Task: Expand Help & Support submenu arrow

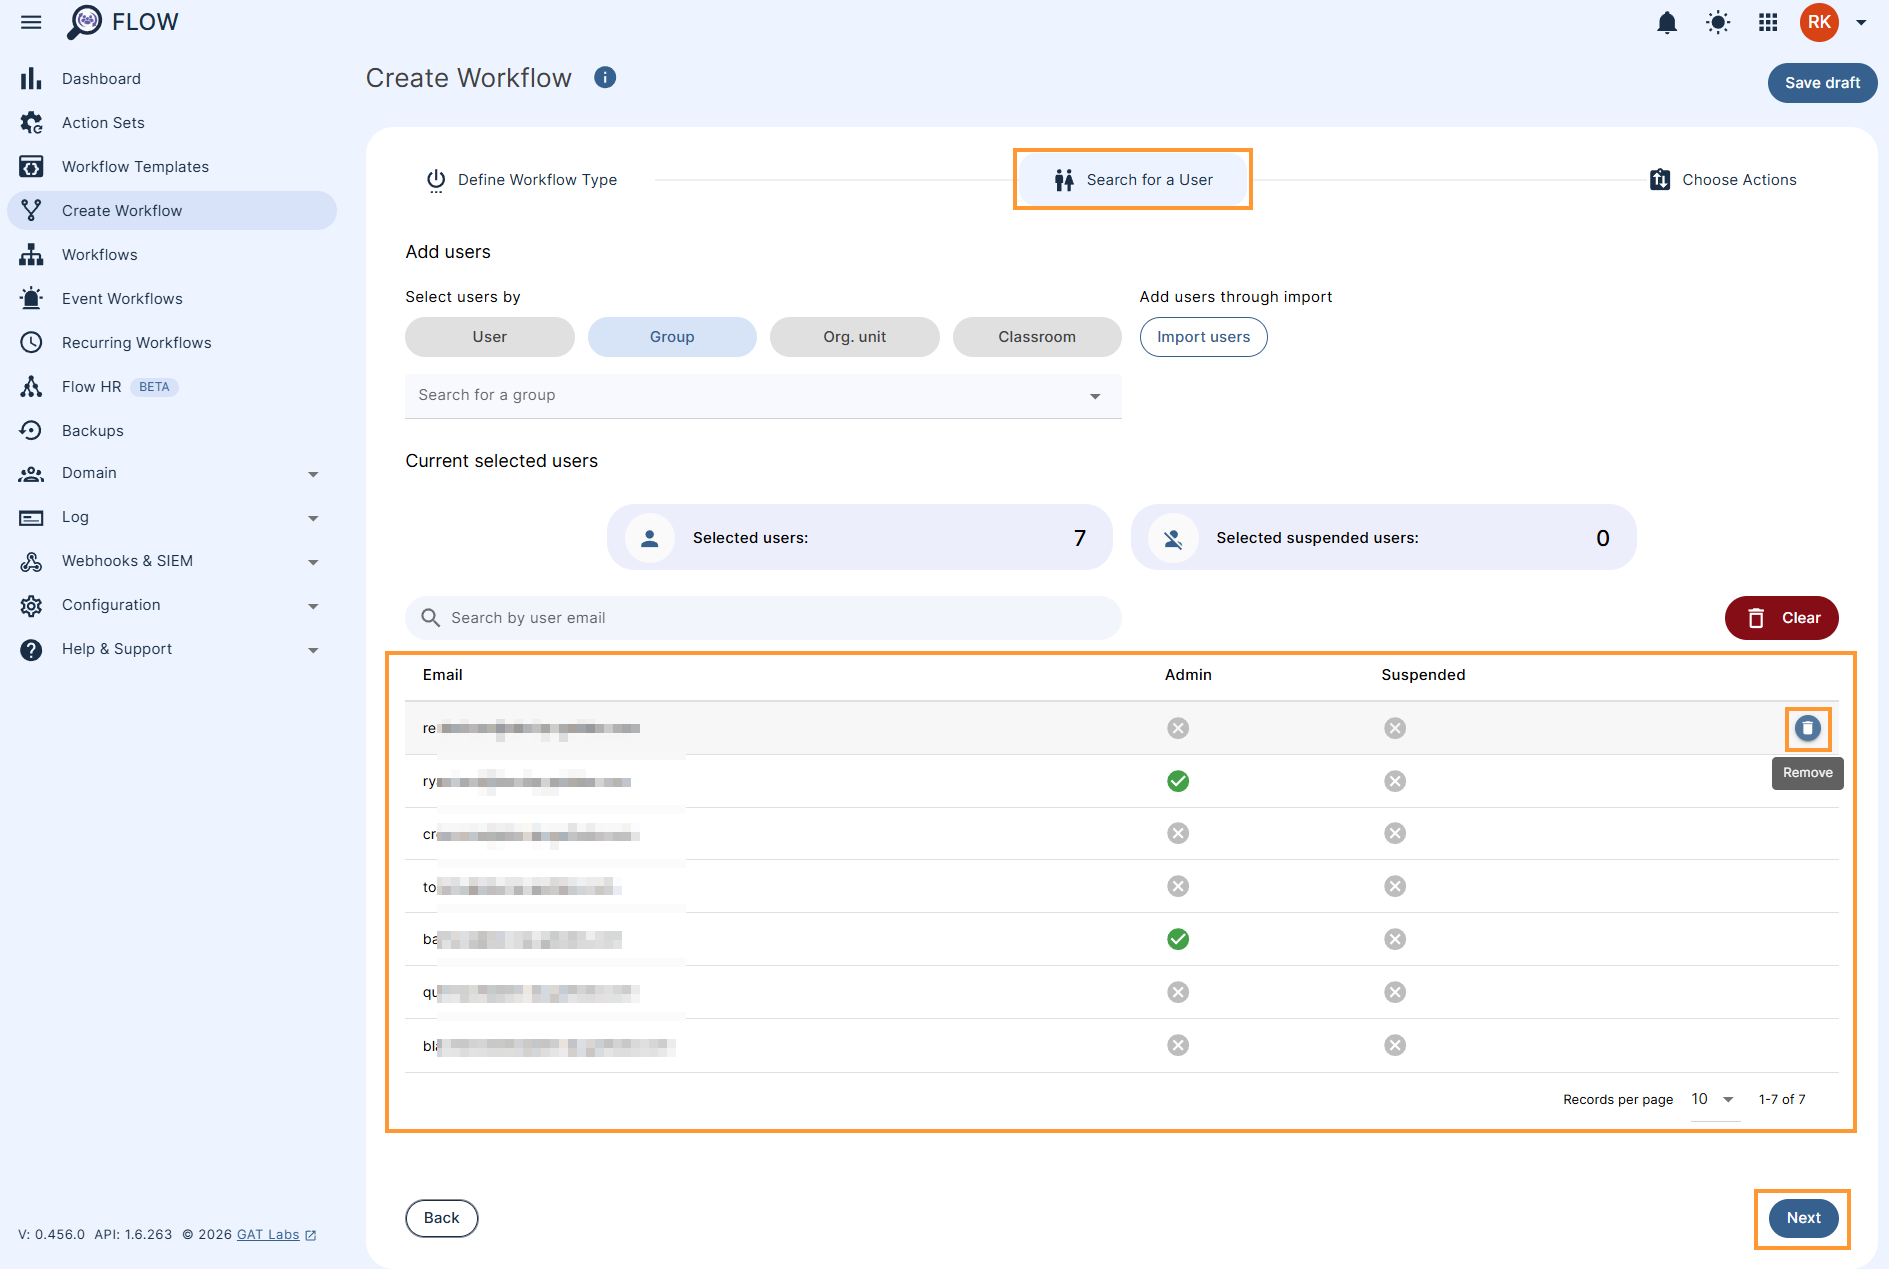Action: pyautogui.click(x=313, y=650)
